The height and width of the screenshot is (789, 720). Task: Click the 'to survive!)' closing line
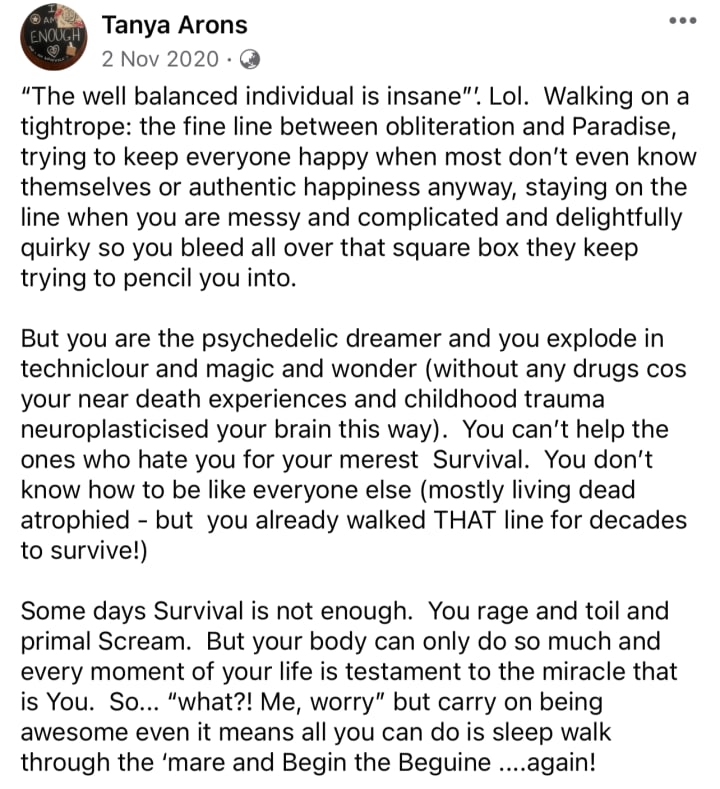click(x=84, y=550)
